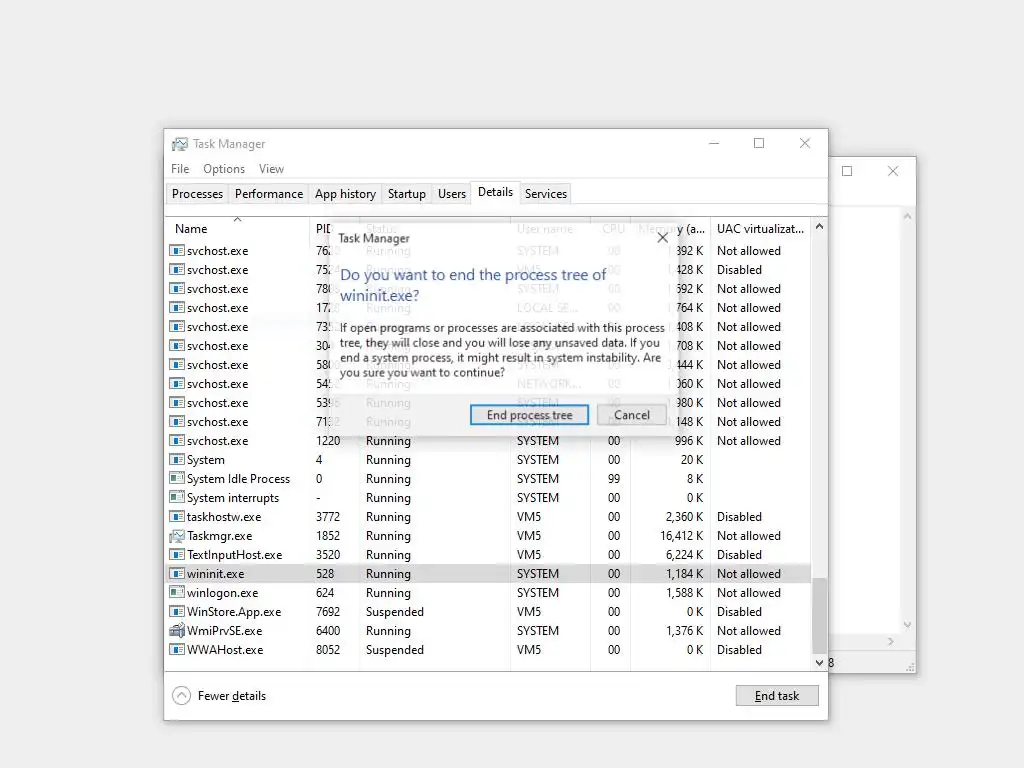This screenshot has width=1024, height=768.
Task: Select the System interrupts process name
Action: (232, 498)
